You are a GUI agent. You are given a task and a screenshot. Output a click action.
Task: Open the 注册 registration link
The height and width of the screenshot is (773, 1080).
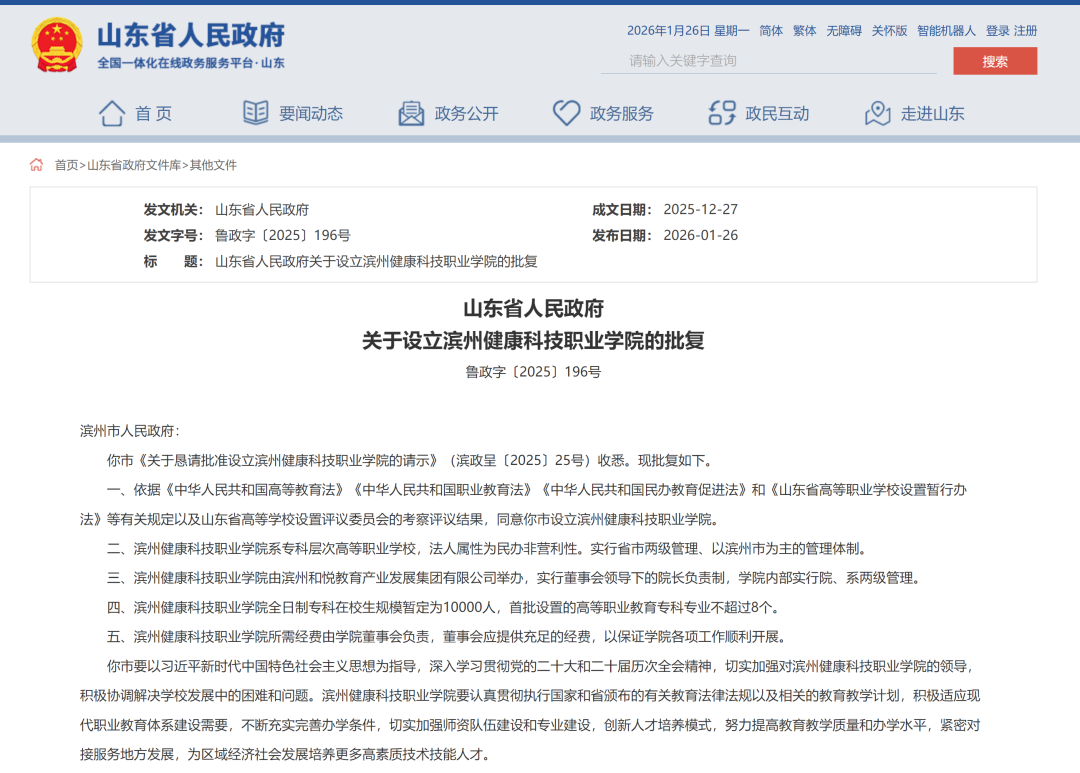pyautogui.click(x=1024, y=31)
